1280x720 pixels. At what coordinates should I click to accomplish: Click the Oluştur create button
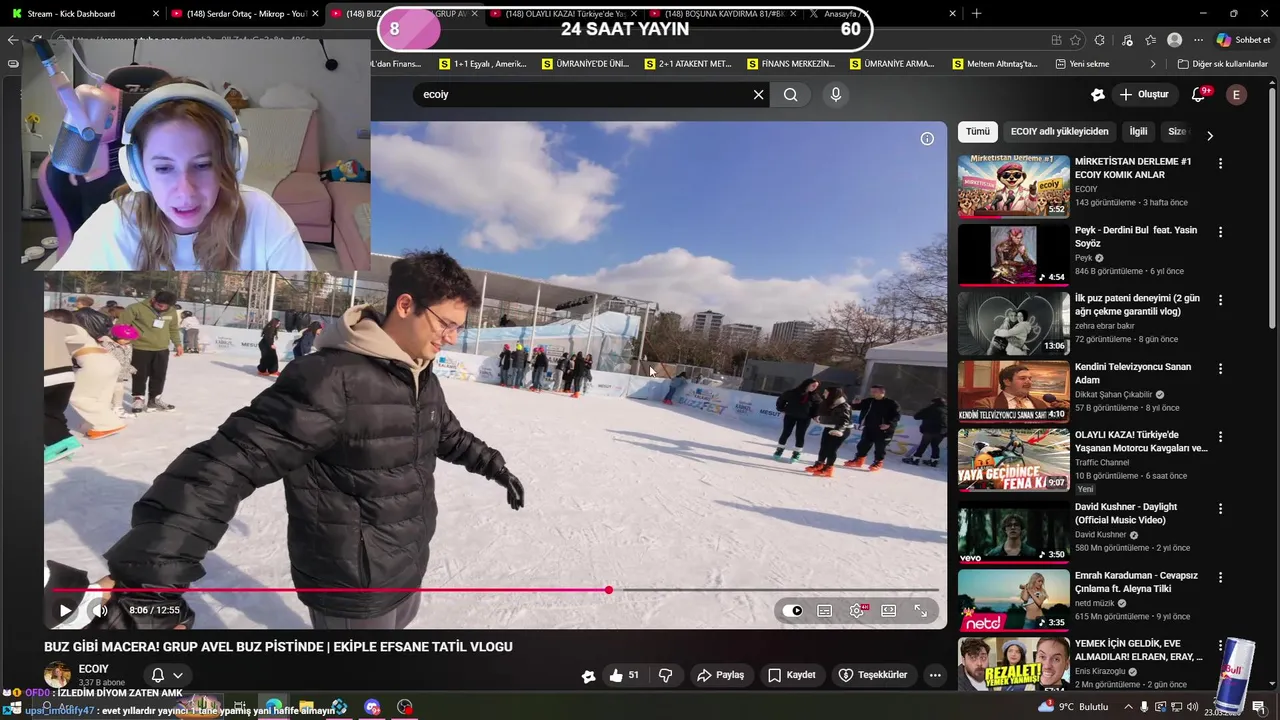tap(1144, 94)
